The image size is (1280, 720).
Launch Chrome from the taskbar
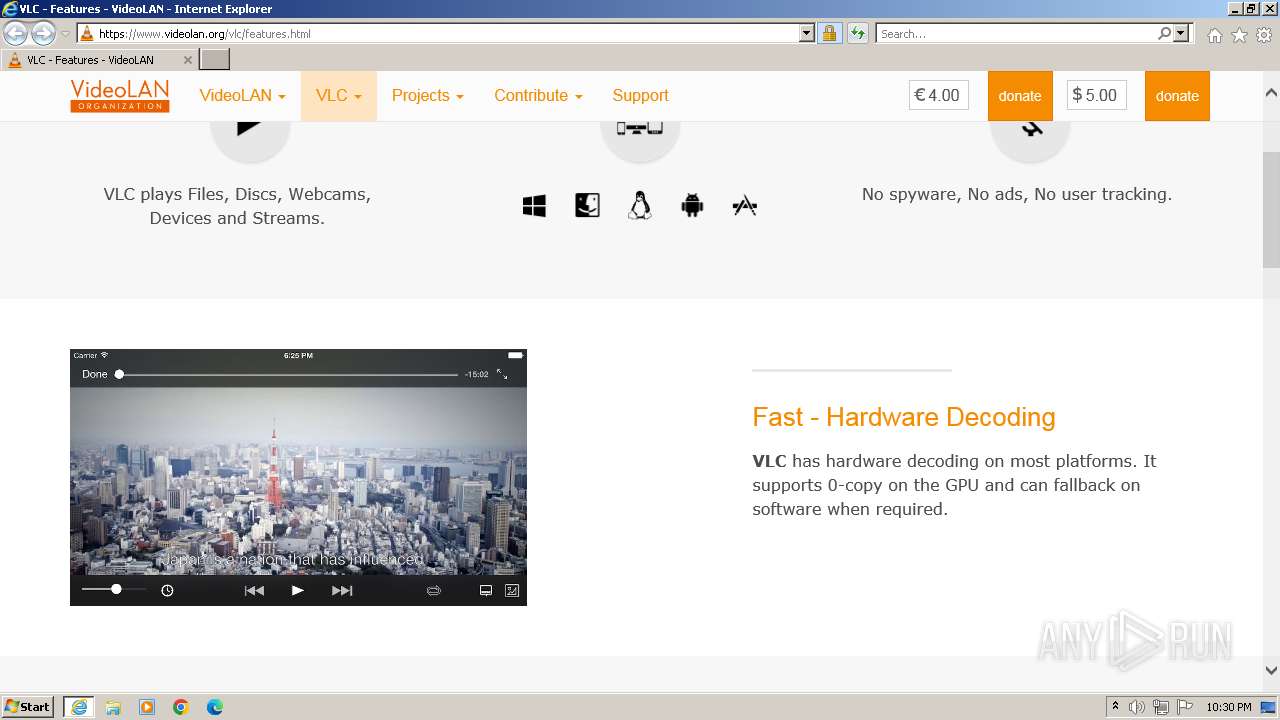click(x=181, y=707)
